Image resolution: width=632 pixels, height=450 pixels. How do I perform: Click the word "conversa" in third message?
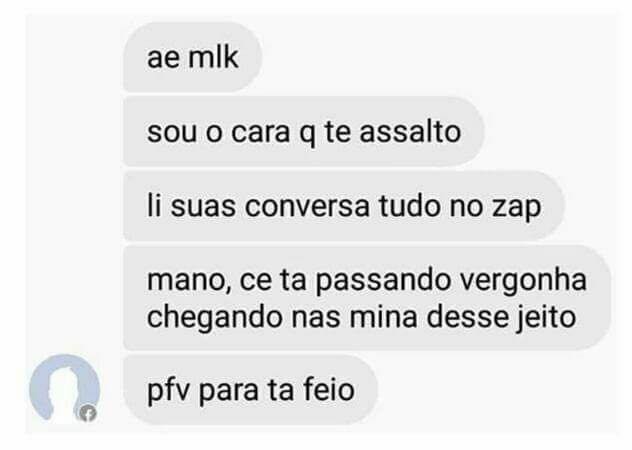pyautogui.click(x=307, y=206)
